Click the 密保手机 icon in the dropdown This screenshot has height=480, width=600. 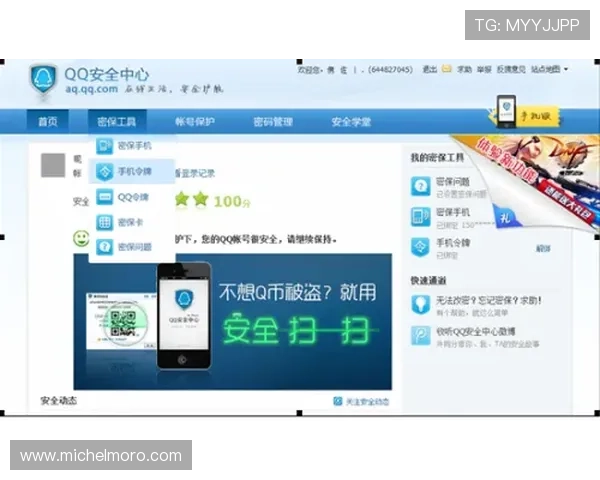click(104, 146)
